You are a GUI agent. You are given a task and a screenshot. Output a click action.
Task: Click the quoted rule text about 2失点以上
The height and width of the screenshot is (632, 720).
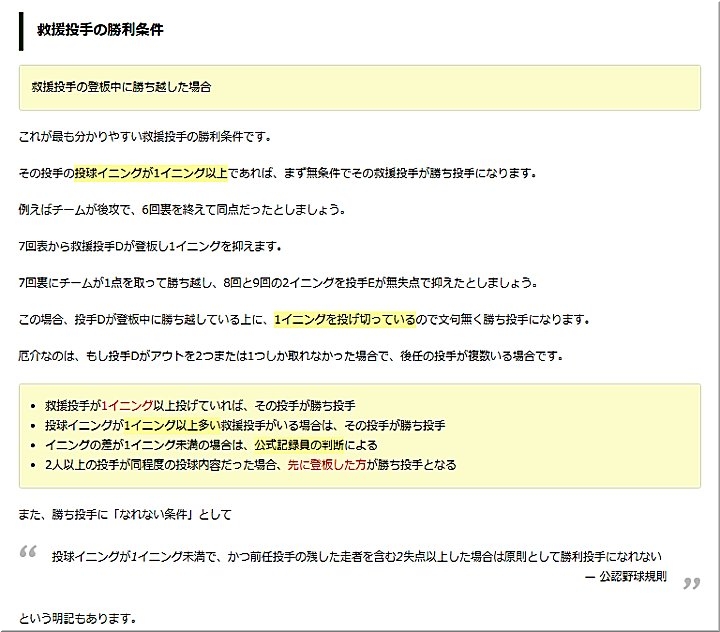pyautogui.click(x=356, y=556)
